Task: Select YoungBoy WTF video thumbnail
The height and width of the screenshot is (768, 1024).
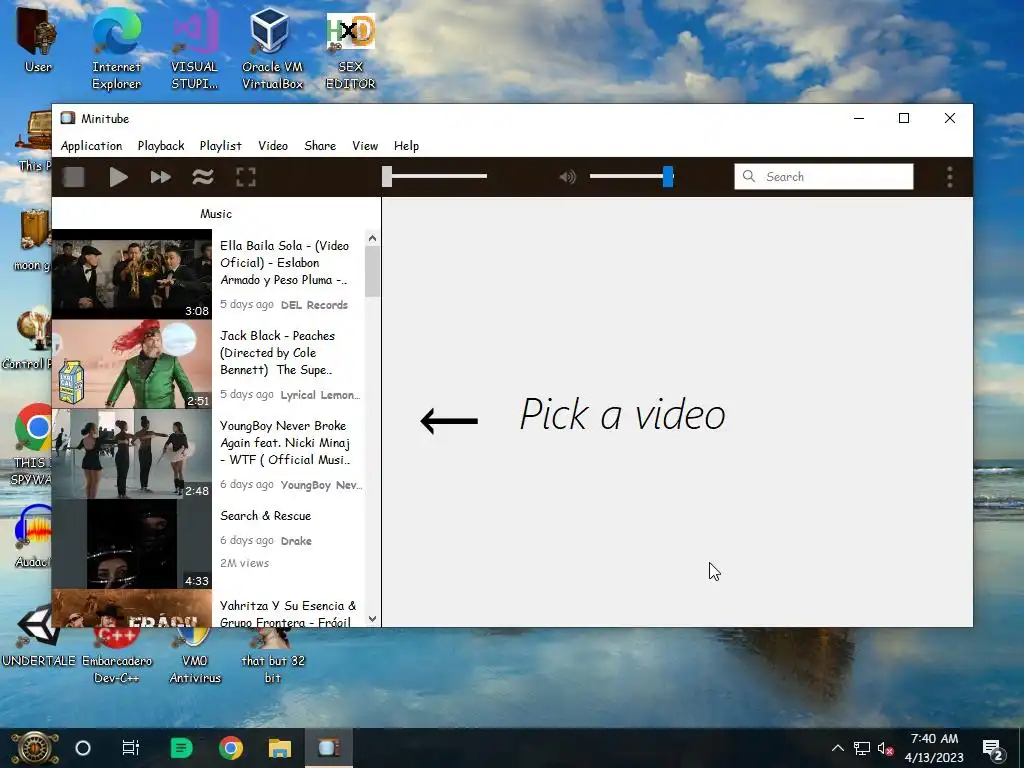Action: click(132, 454)
